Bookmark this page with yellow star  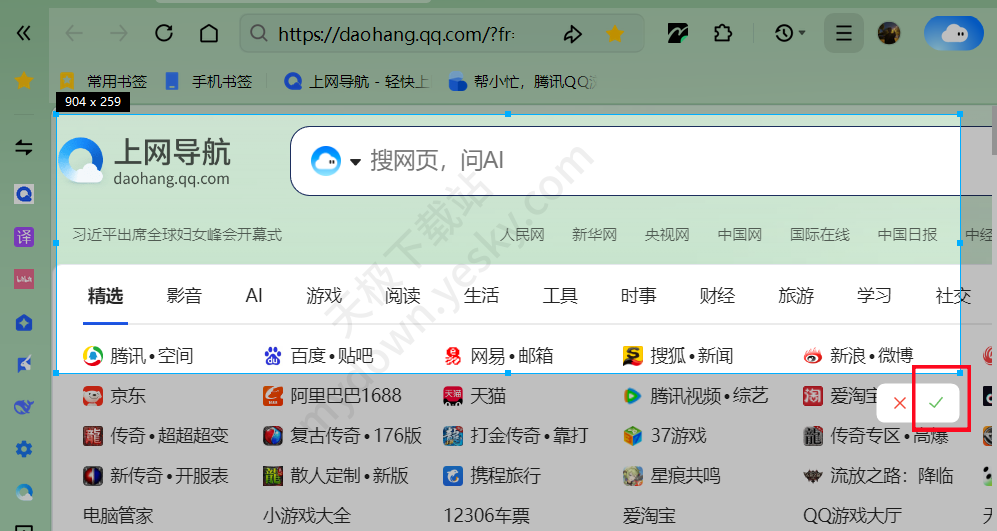pos(614,34)
